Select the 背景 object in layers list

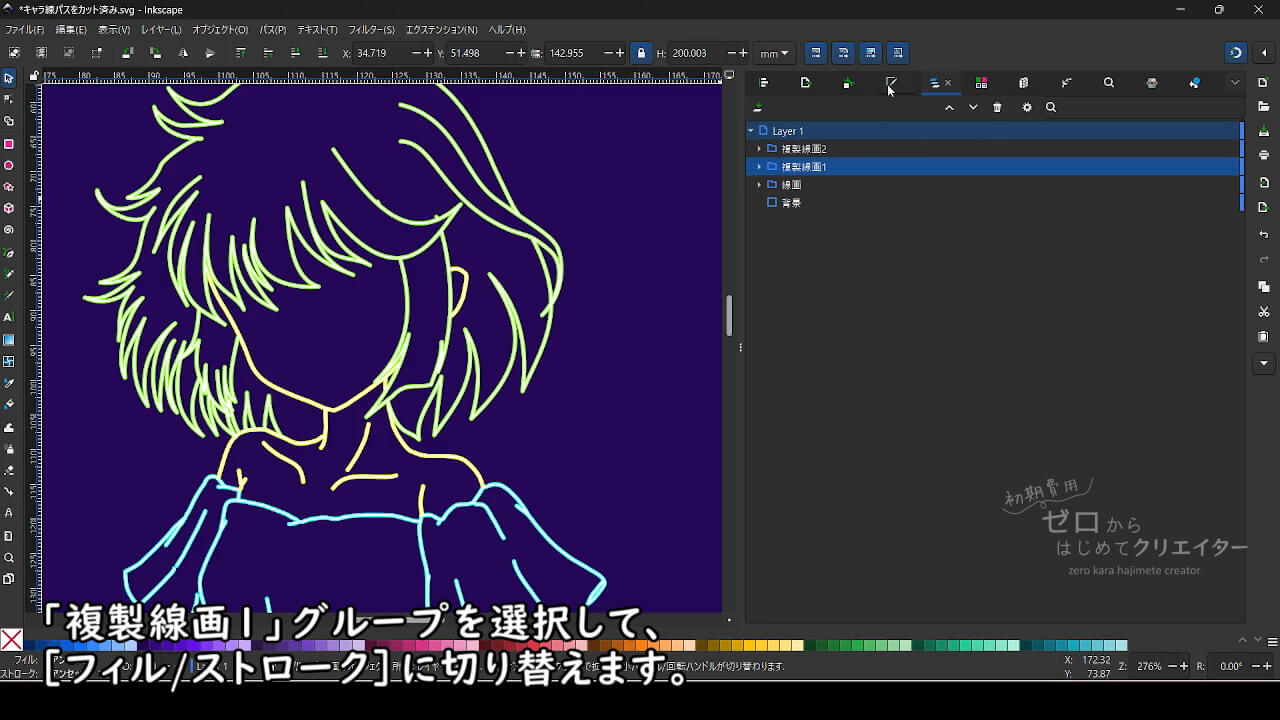pos(791,203)
